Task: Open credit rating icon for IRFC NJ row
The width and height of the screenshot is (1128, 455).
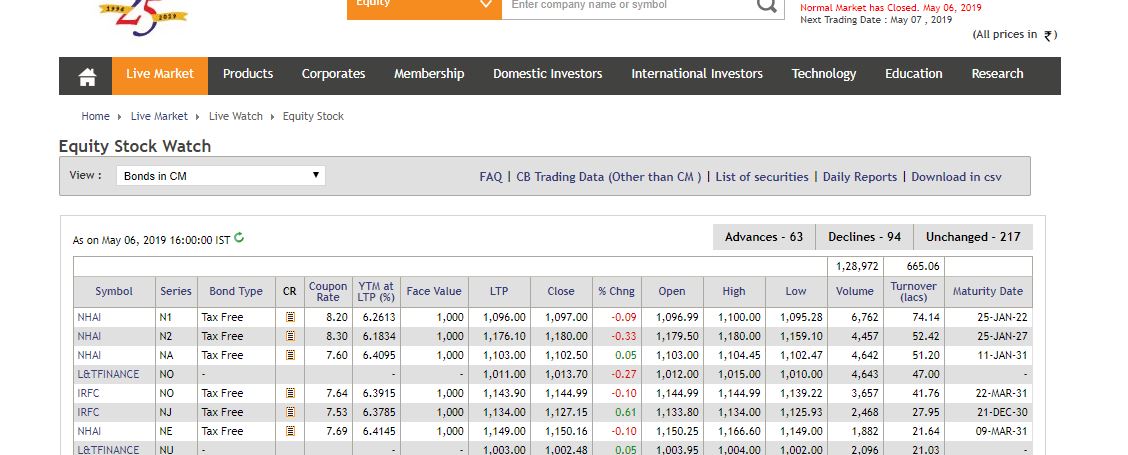Action: 290,412
